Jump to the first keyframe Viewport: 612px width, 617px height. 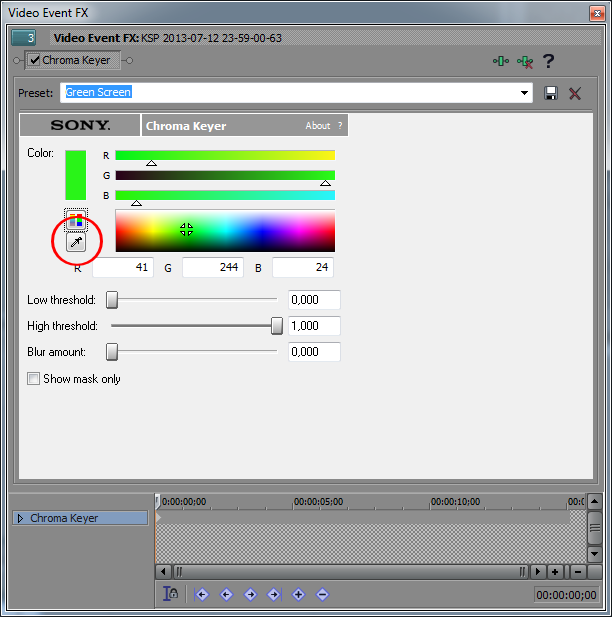click(202, 594)
